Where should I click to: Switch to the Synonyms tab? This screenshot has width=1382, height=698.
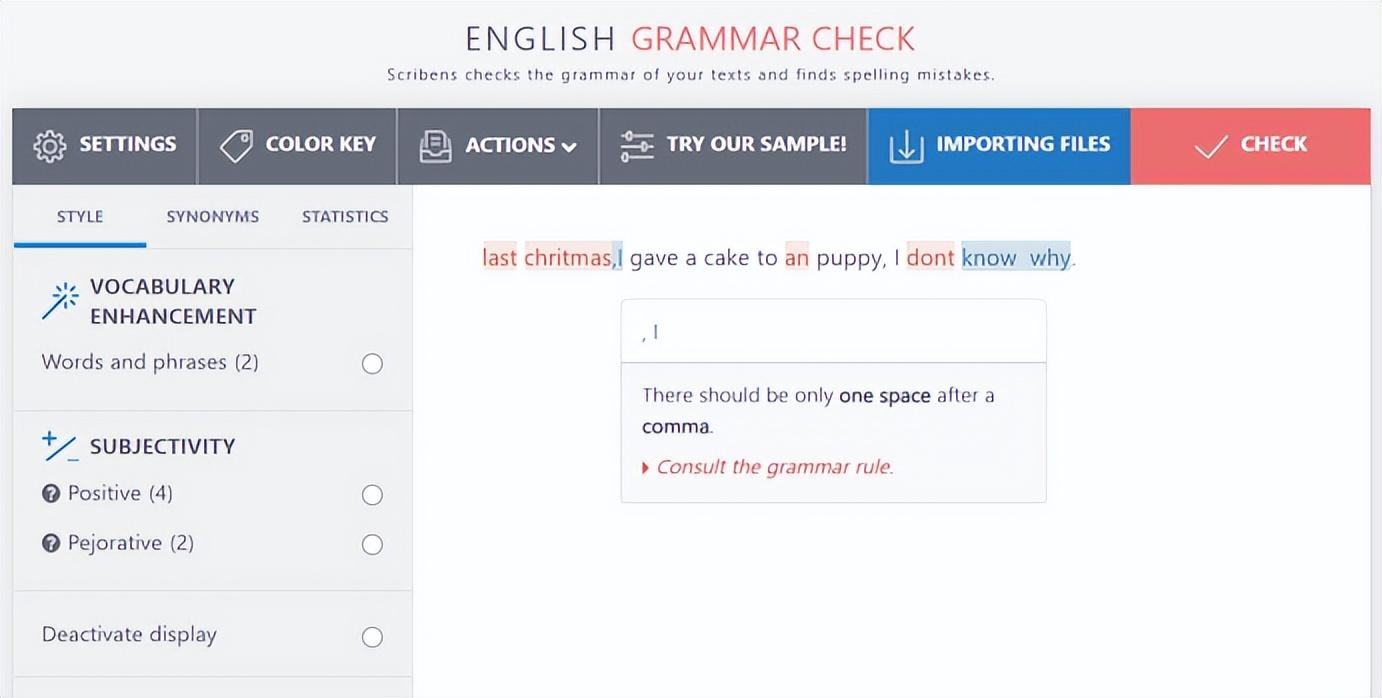[x=212, y=216]
